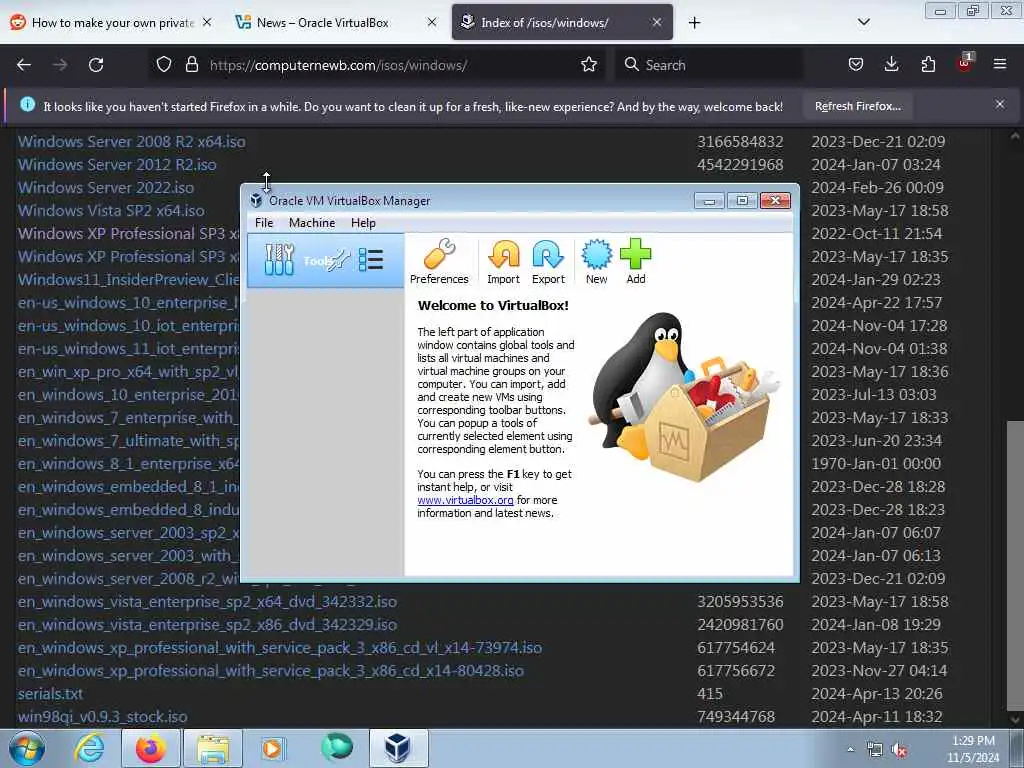Close the Index of /isos/windows/ tab

657,22
